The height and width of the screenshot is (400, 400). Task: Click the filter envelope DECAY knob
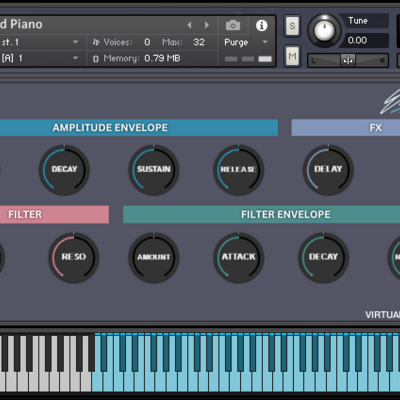pyautogui.click(x=323, y=257)
